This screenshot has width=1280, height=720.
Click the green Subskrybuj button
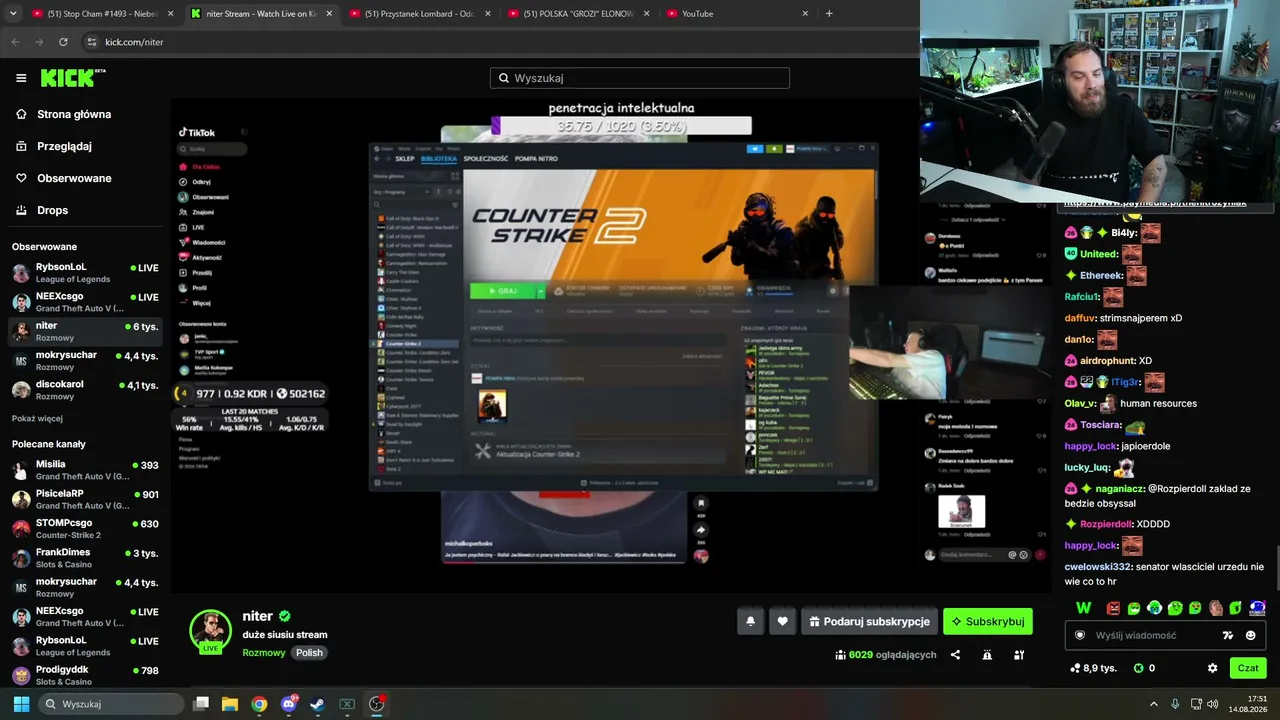(x=988, y=621)
